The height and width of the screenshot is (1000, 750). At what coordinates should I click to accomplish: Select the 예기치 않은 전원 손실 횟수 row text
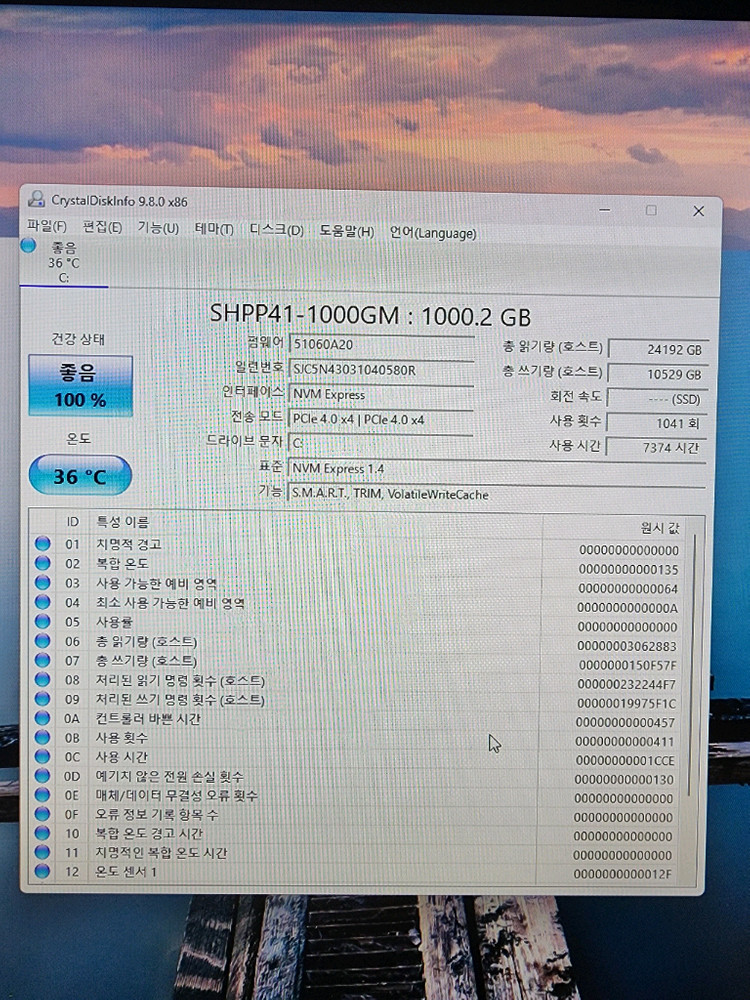pyautogui.click(x=170, y=776)
